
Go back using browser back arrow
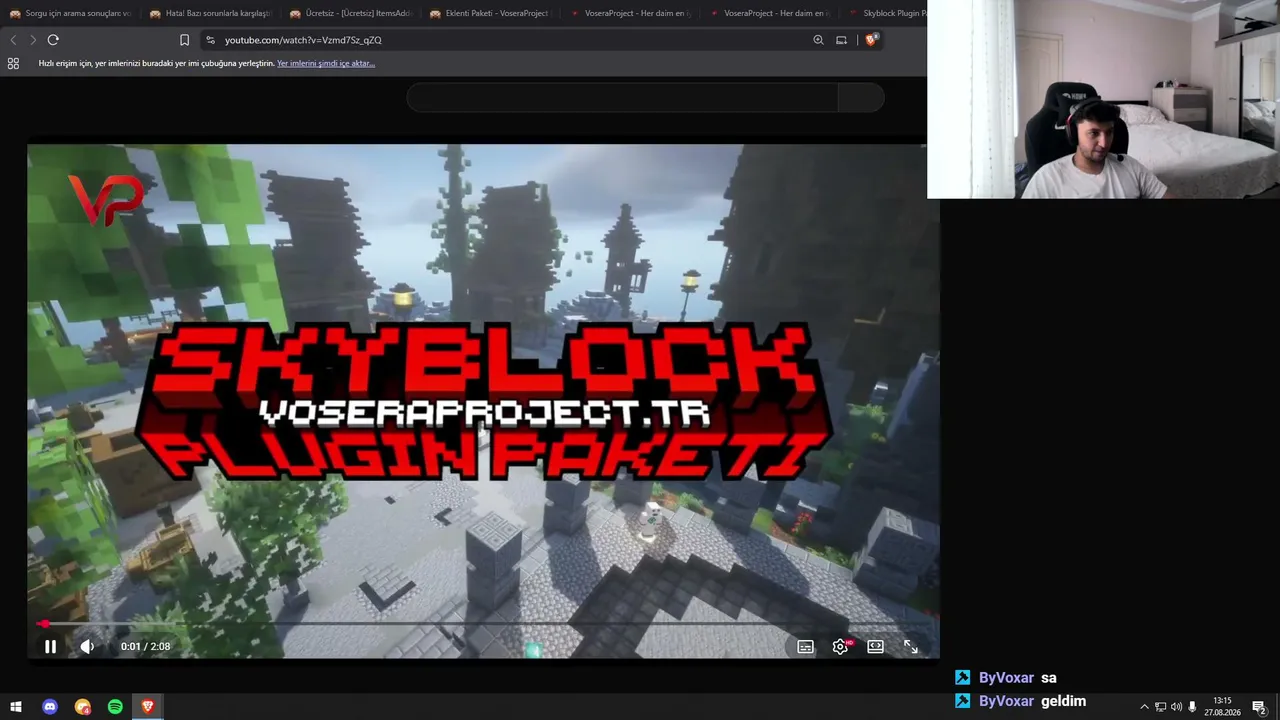(x=13, y=40)
